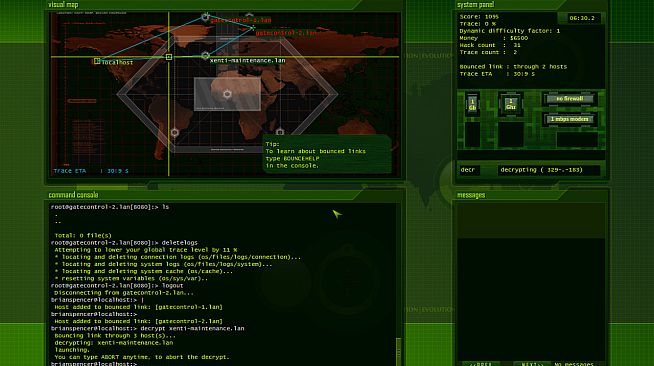The image size is (654, 366).
Task: Click the red gatecontrol-2.lan map label
Action: tap(286, 33)
